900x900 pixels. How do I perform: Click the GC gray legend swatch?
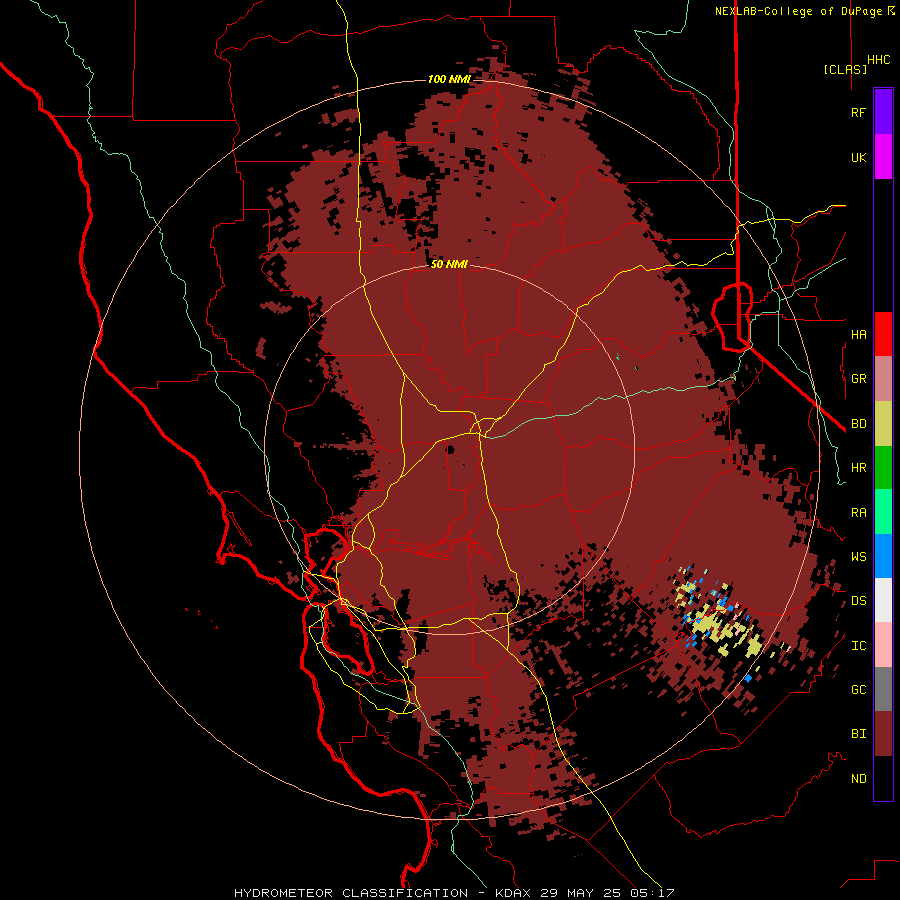point(883,689)
